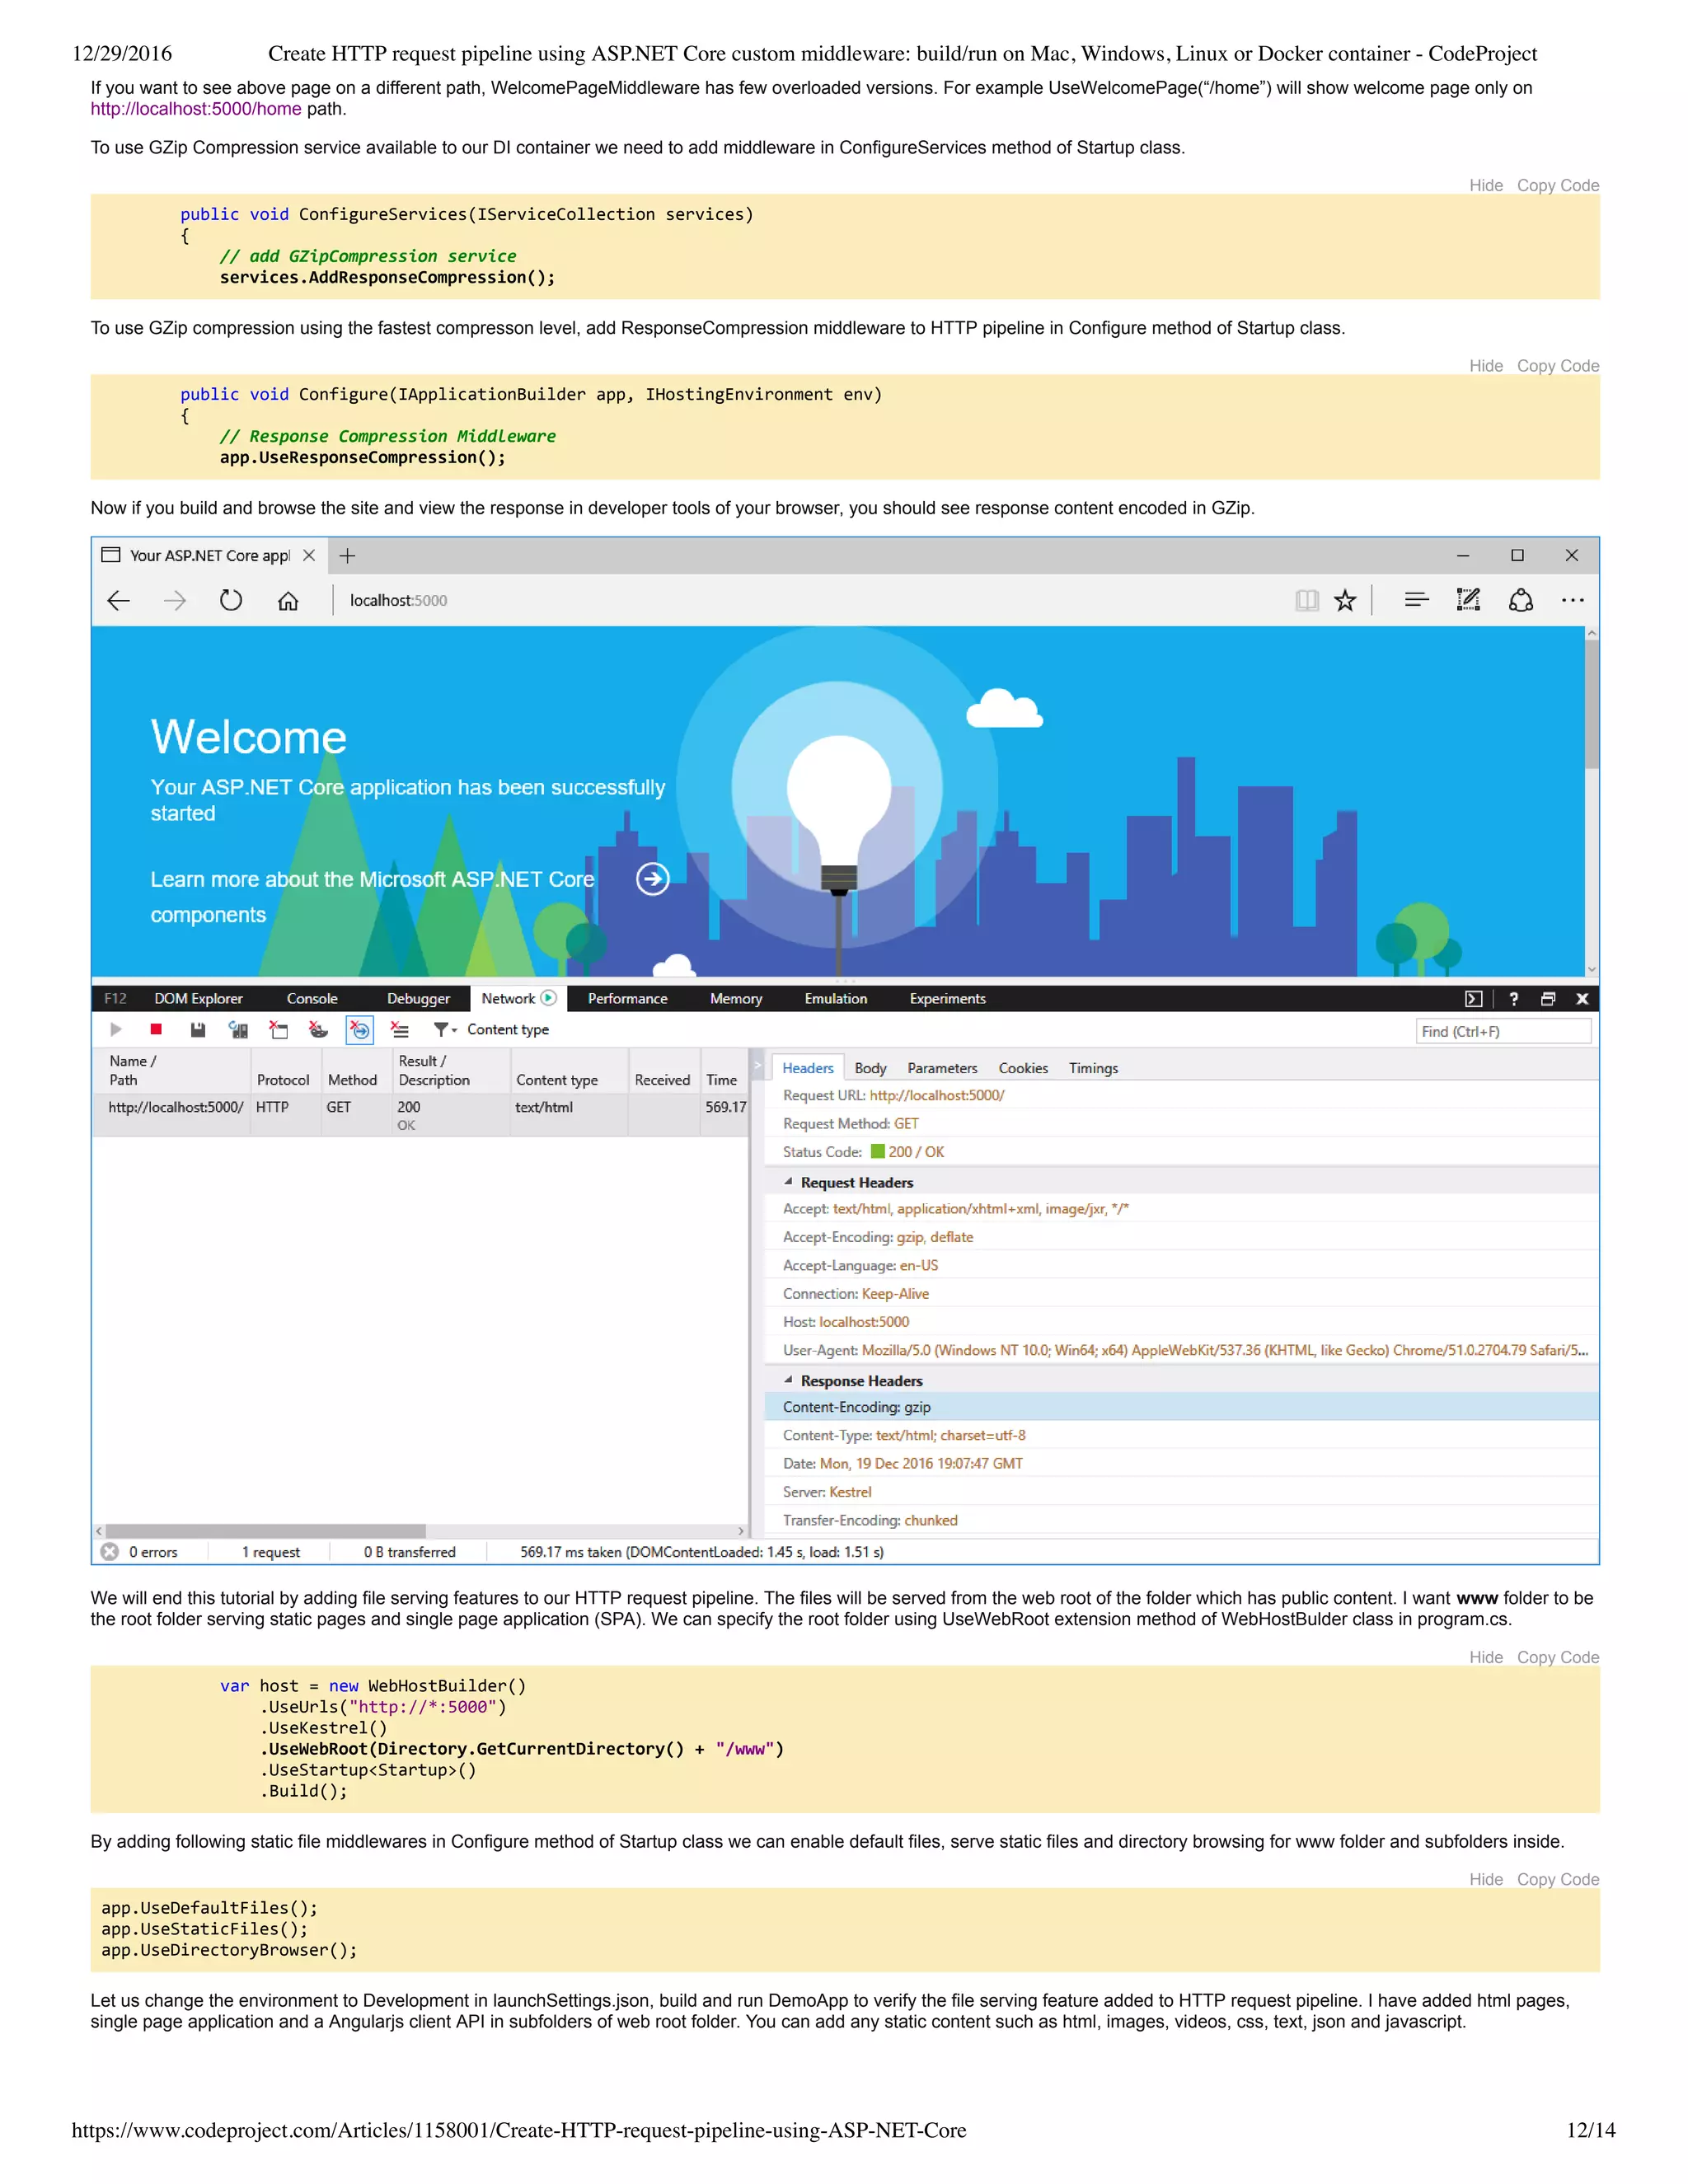Open the Performance tab
This screenshot has height=2184, width=1688.
(627, 998)
